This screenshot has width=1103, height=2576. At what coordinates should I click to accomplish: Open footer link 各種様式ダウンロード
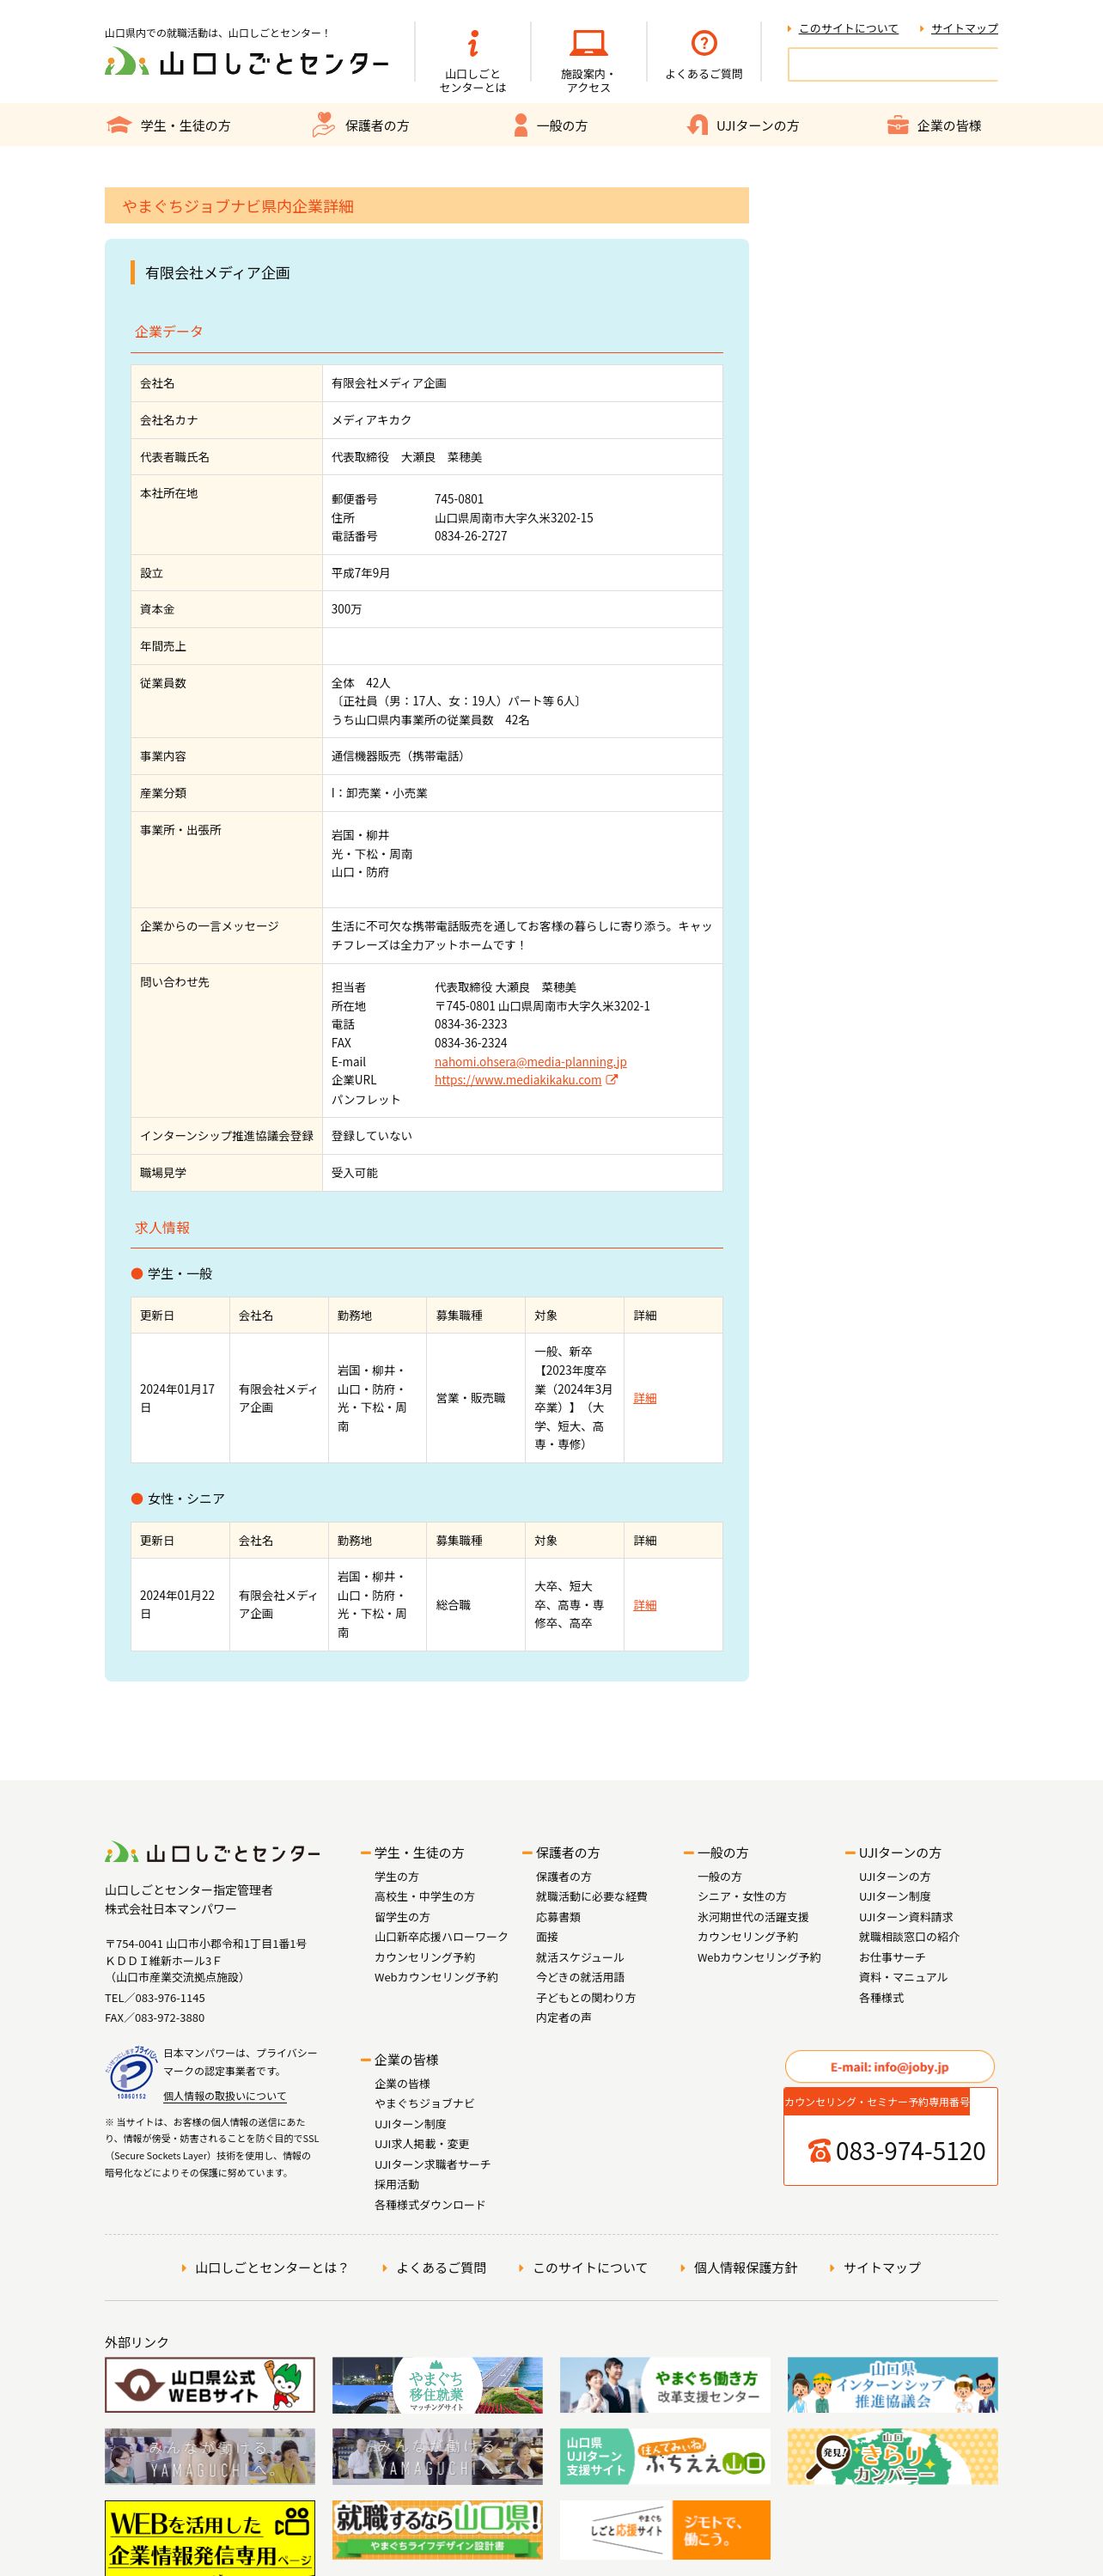tap(430, 2205)
